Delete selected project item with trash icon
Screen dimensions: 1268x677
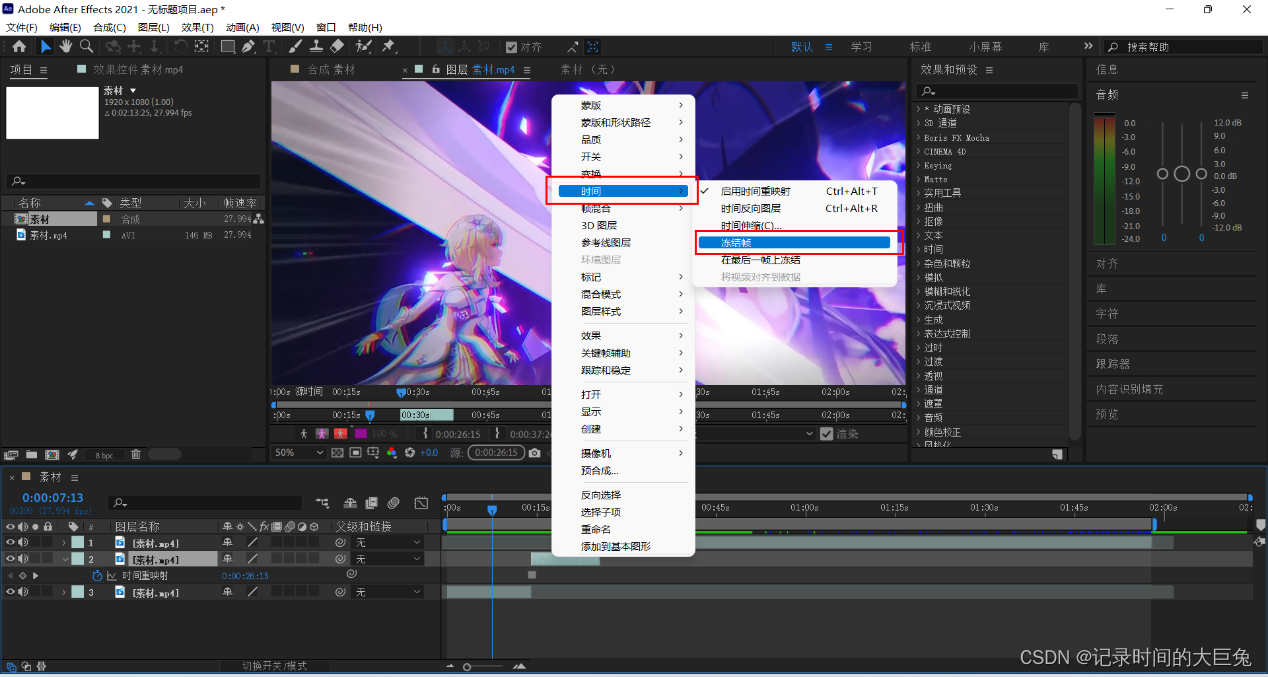(136, 454)
